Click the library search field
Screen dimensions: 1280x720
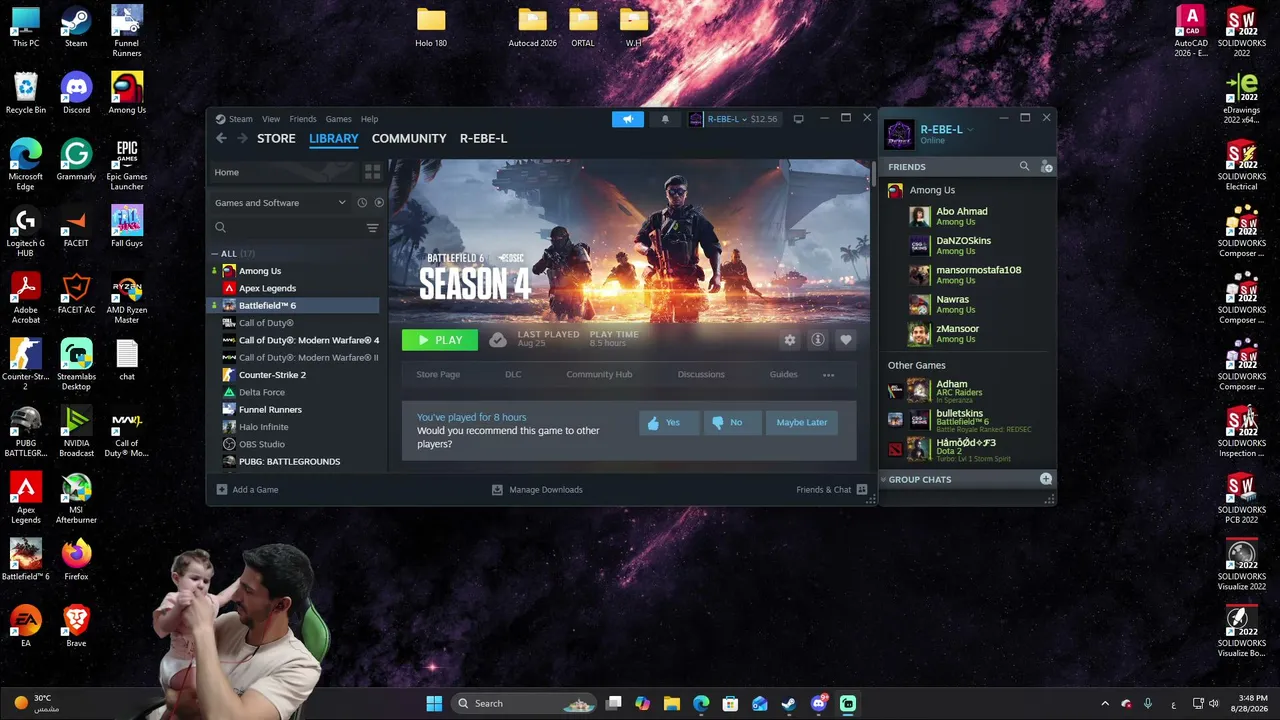click(x=287, y=228)
